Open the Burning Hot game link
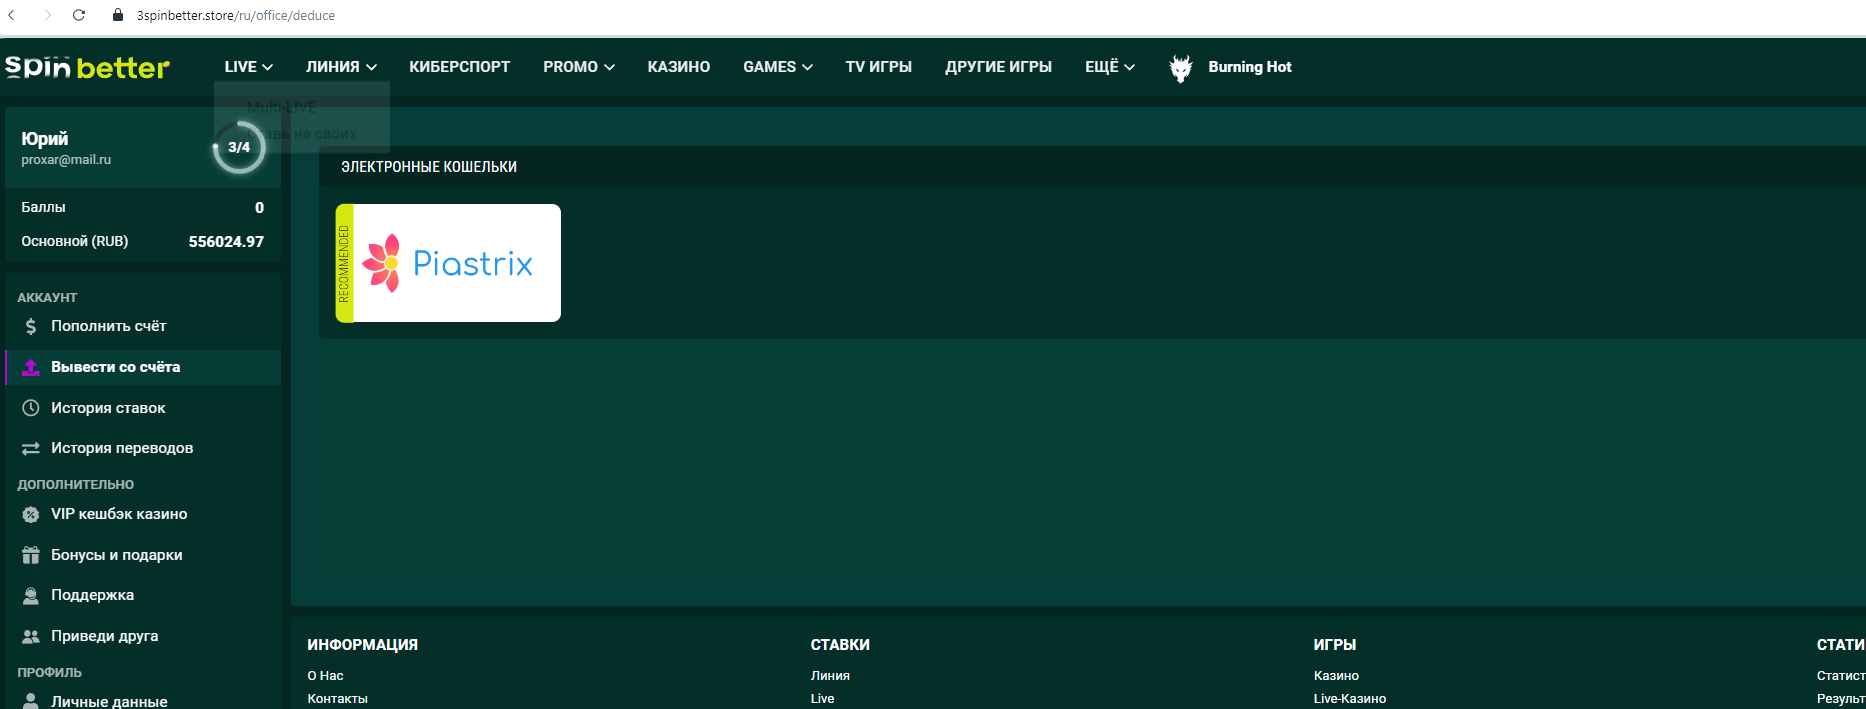 [1250, 67]
